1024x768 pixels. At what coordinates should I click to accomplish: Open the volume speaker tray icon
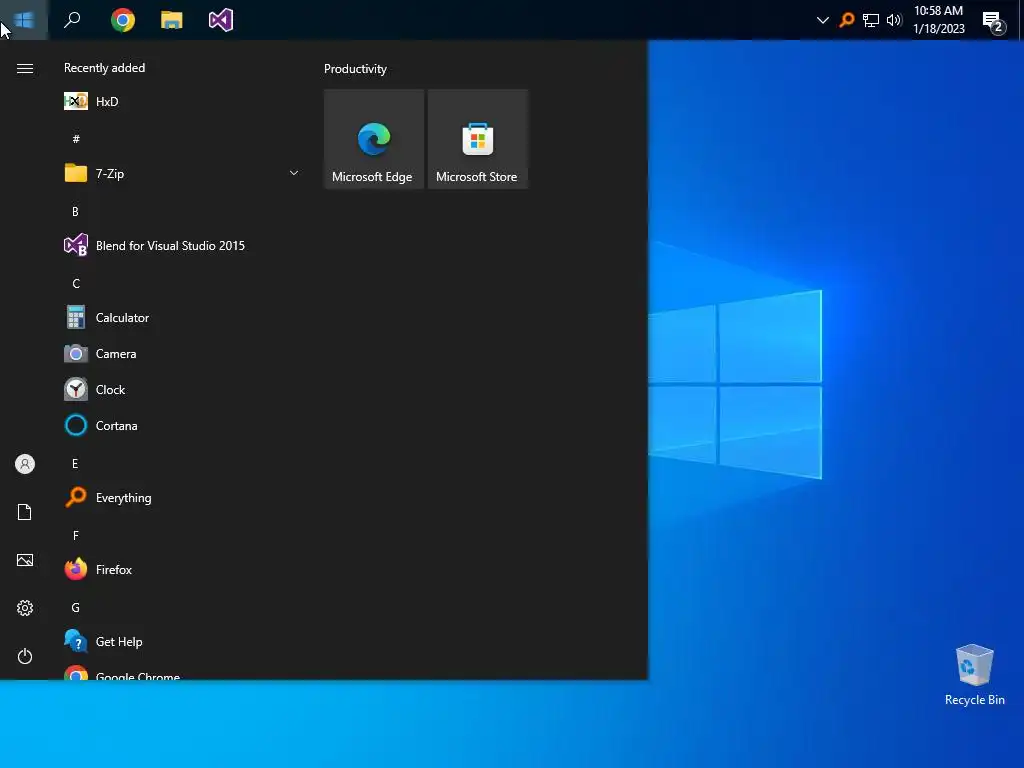coord(894,20)
